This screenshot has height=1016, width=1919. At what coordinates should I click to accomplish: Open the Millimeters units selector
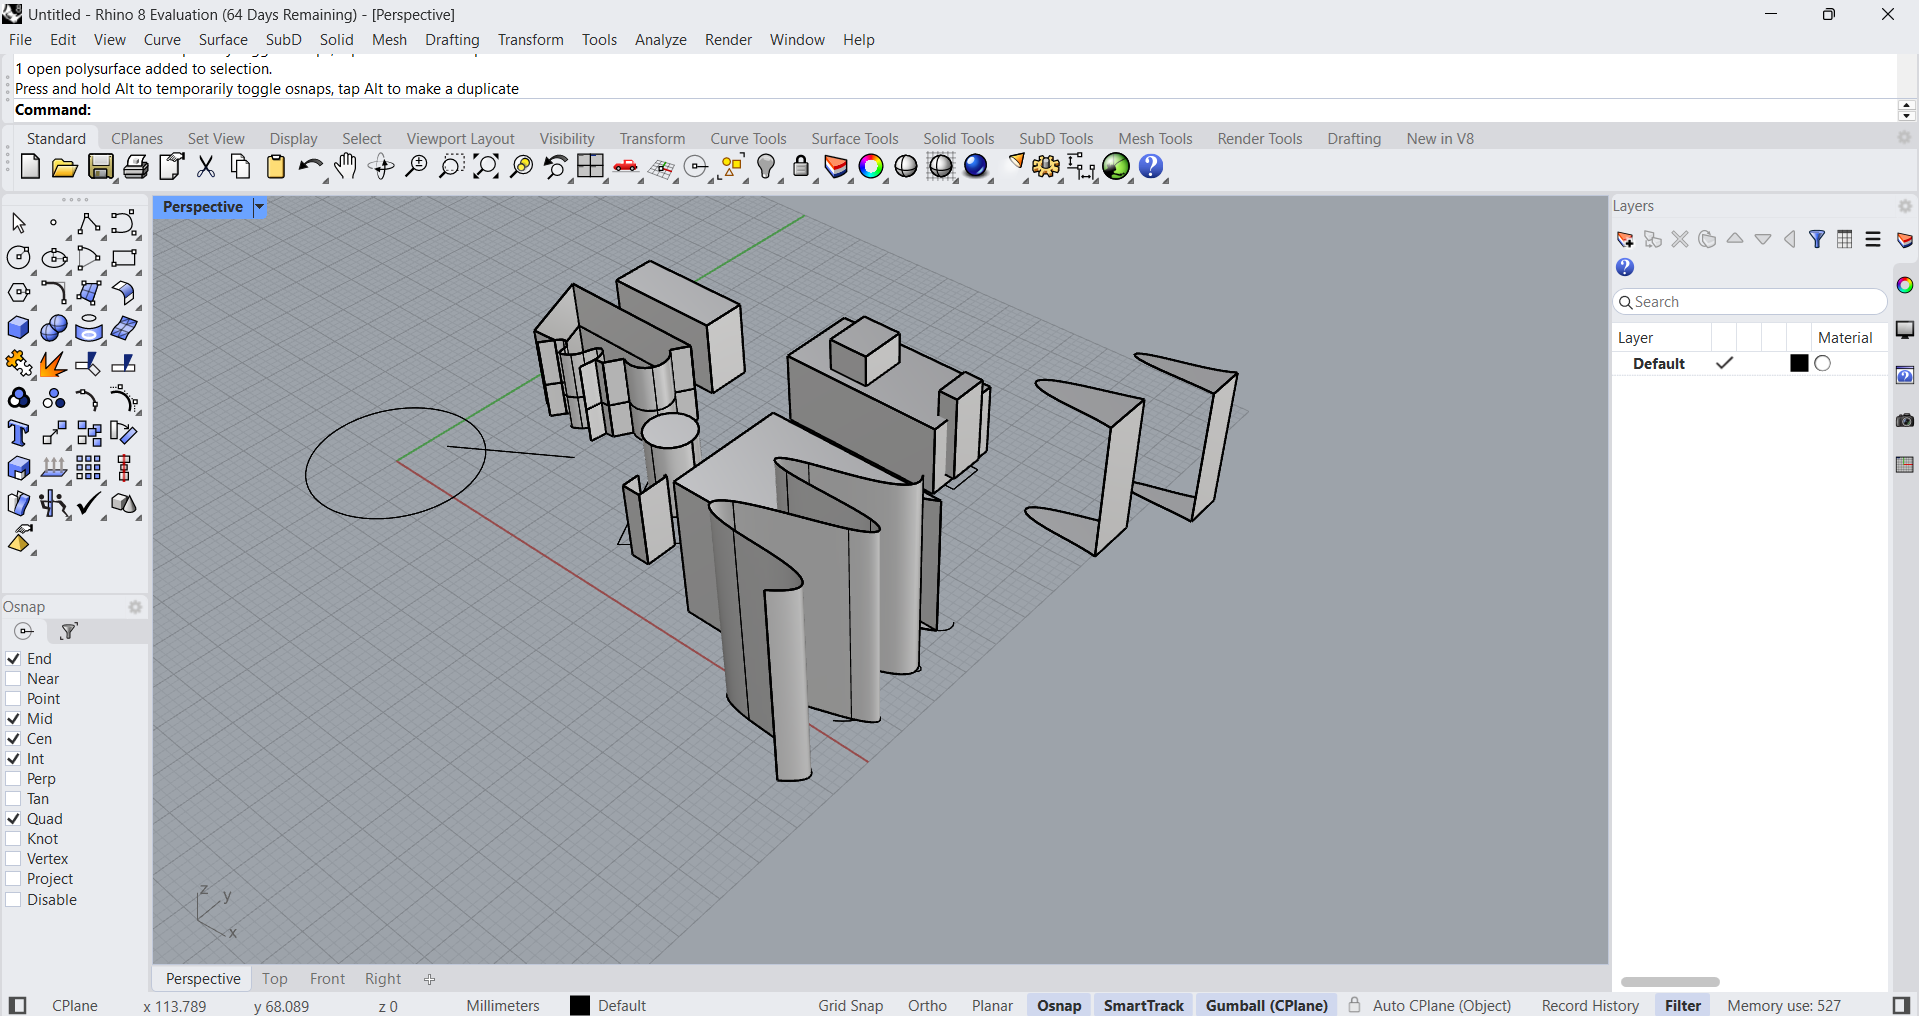(x=502, y=1006)
